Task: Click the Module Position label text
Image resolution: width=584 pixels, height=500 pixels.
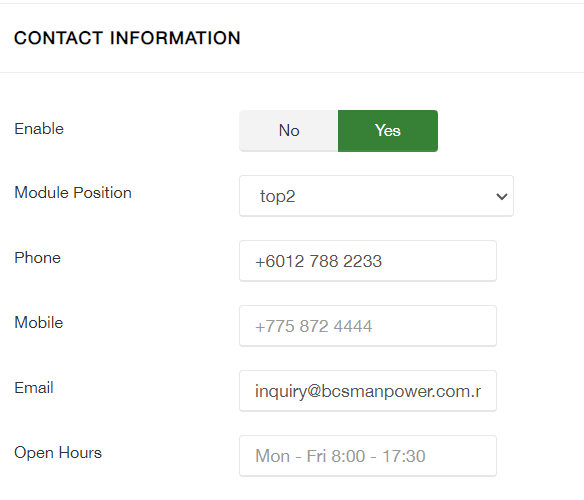Action: [x=73, y=193]
